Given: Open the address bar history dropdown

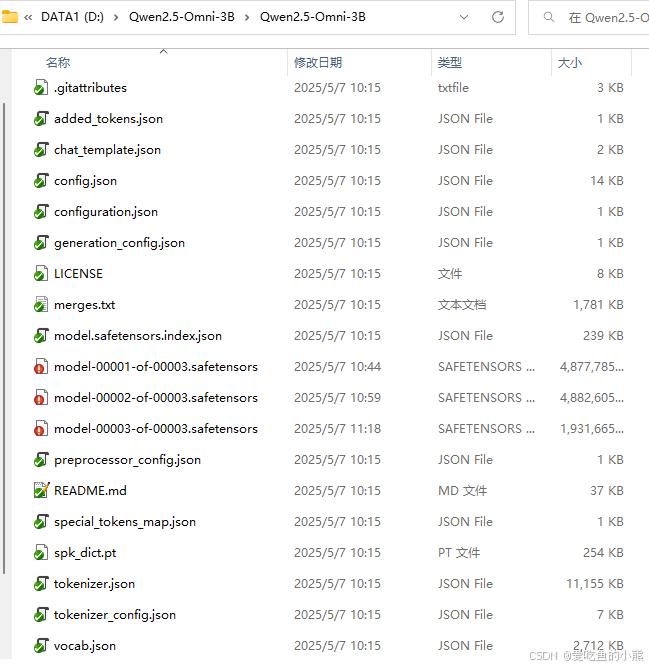Looking at the screenshot, I should 464,17.
